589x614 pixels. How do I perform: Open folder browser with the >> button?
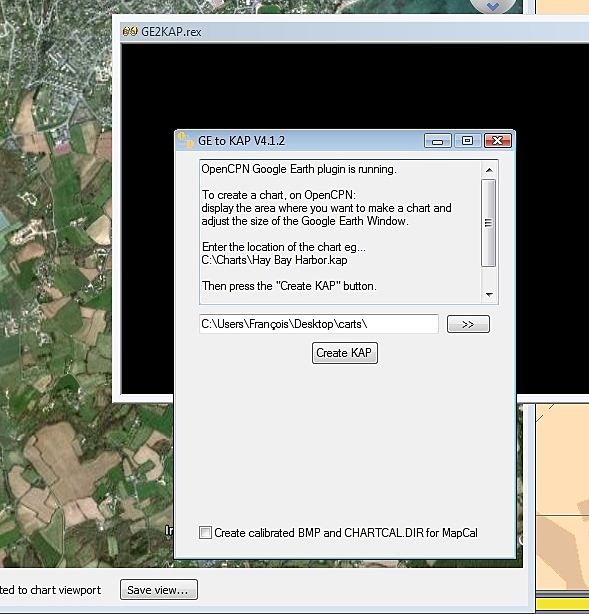(468, 324)
